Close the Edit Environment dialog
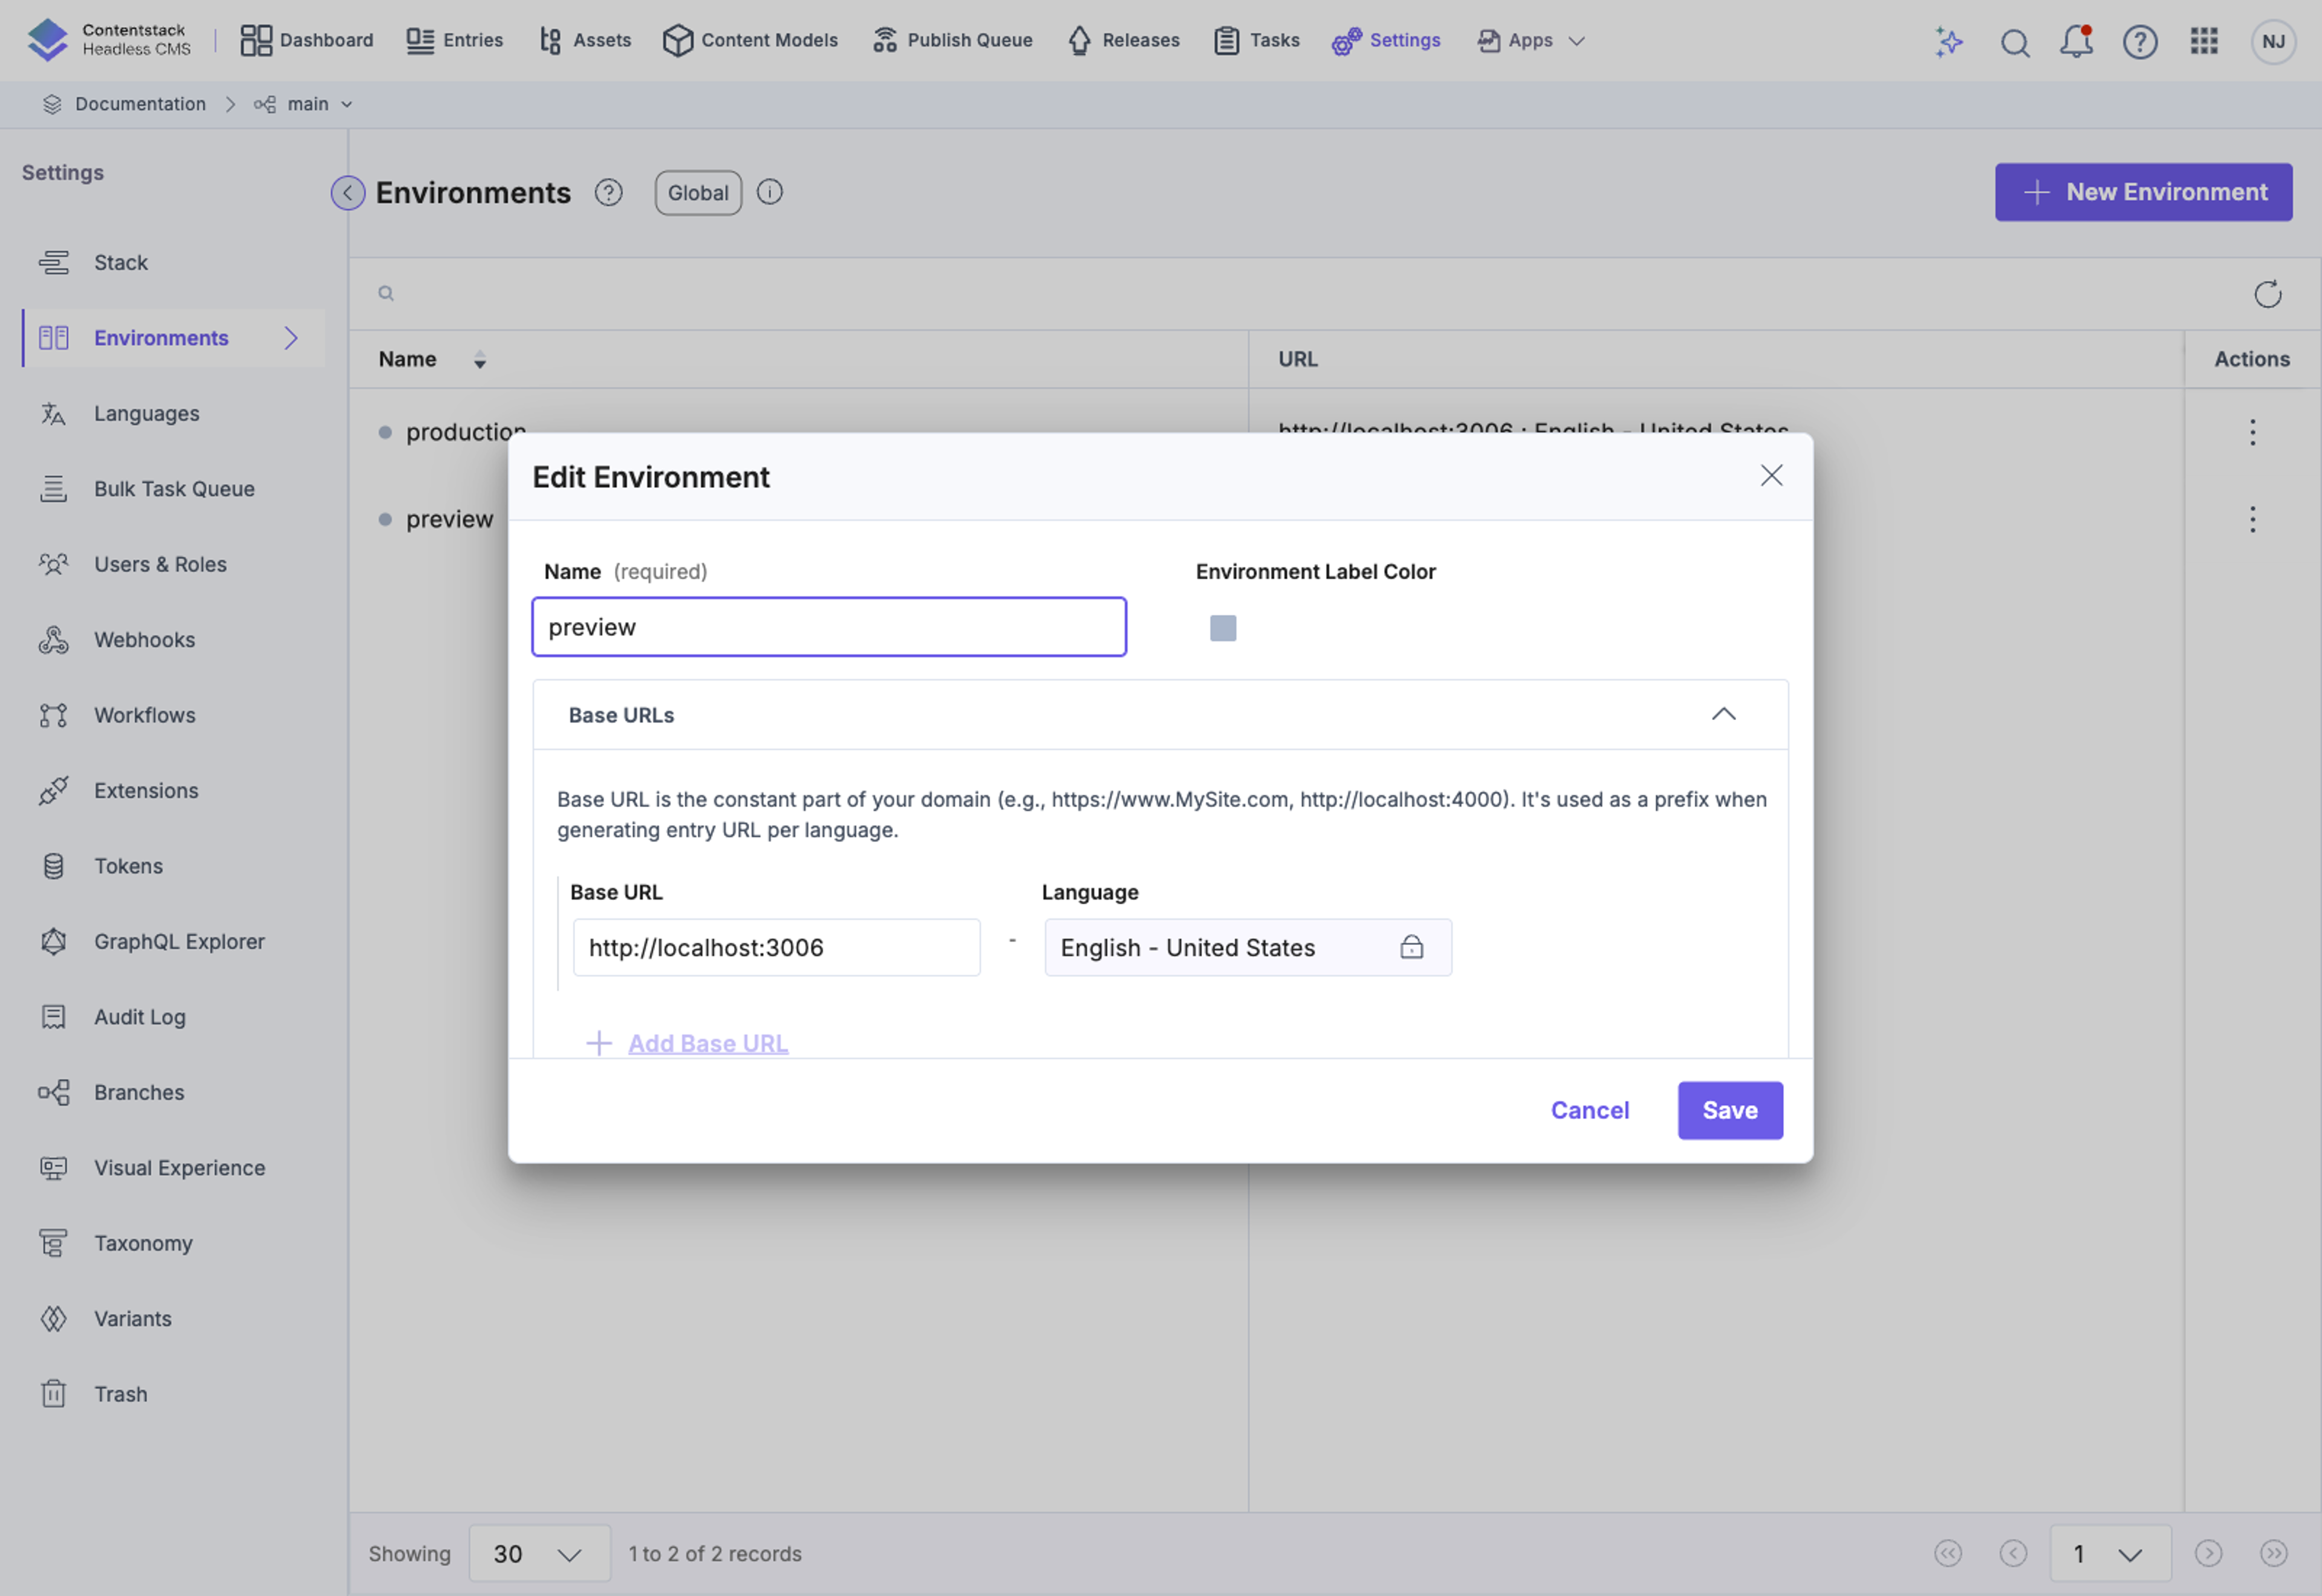 [1771, 476]
